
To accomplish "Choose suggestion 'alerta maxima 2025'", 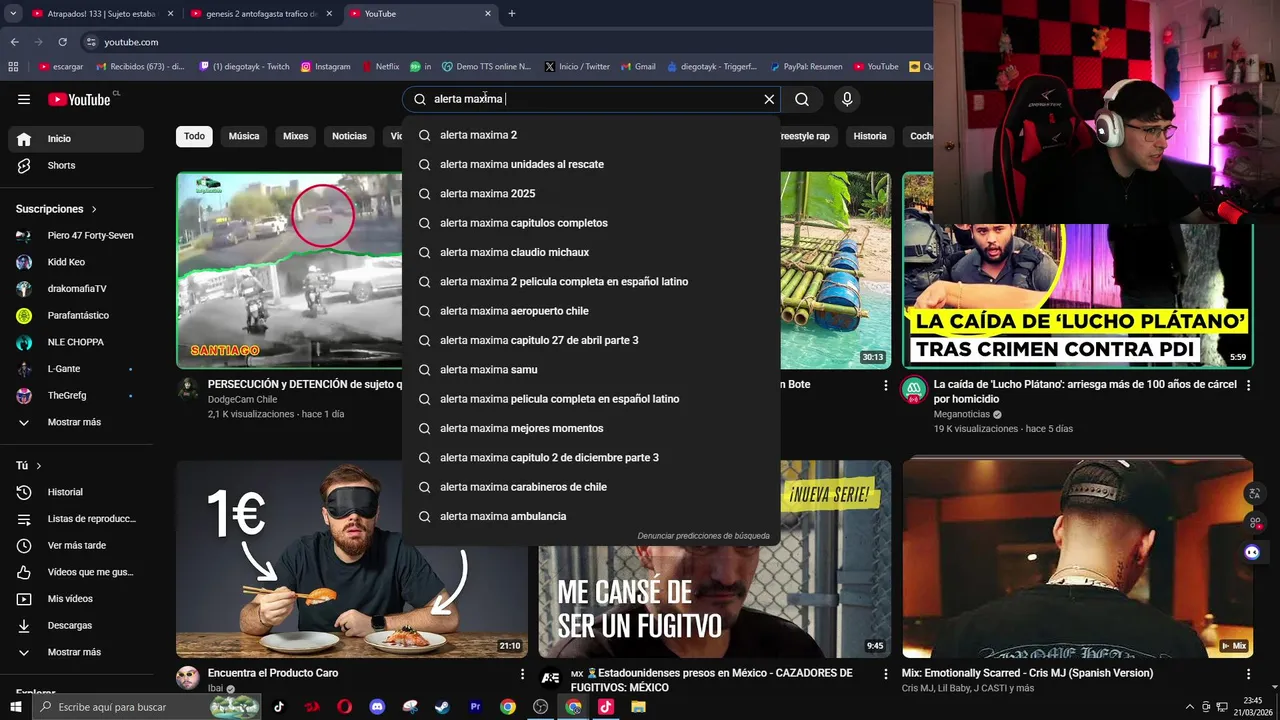I will point(591,194).
